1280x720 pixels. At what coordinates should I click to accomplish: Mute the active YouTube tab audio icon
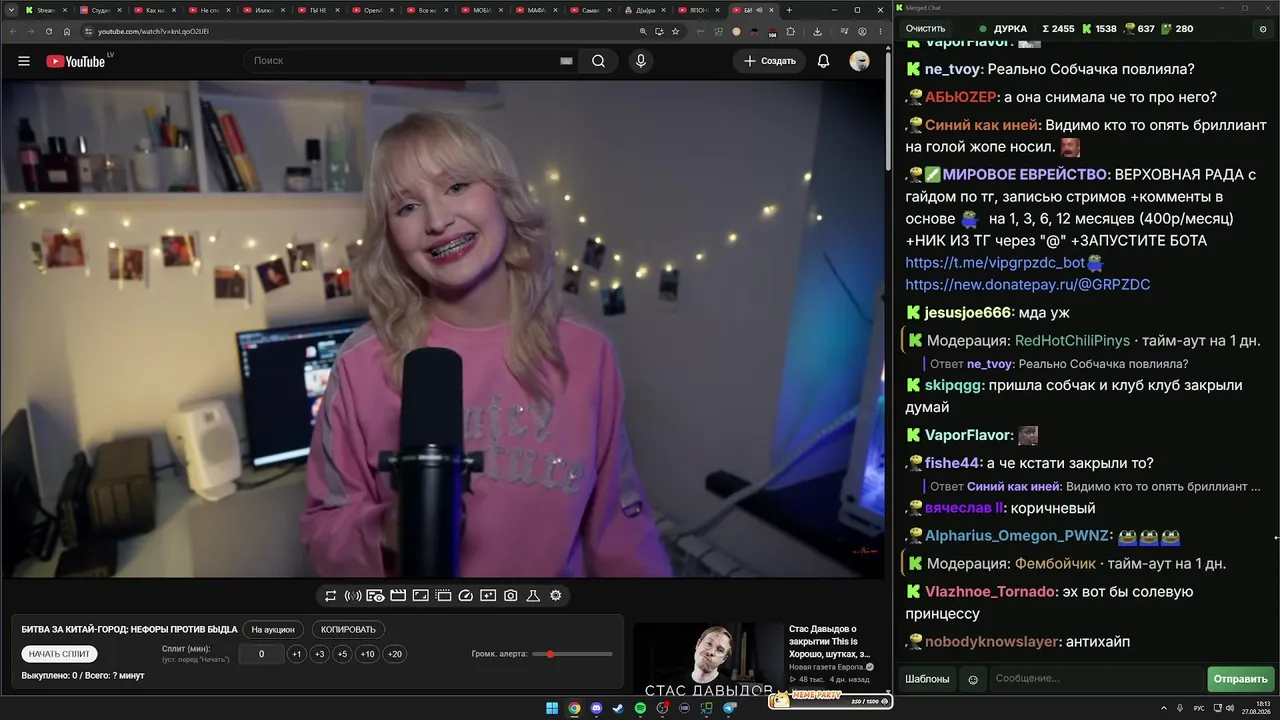(759, 10)
